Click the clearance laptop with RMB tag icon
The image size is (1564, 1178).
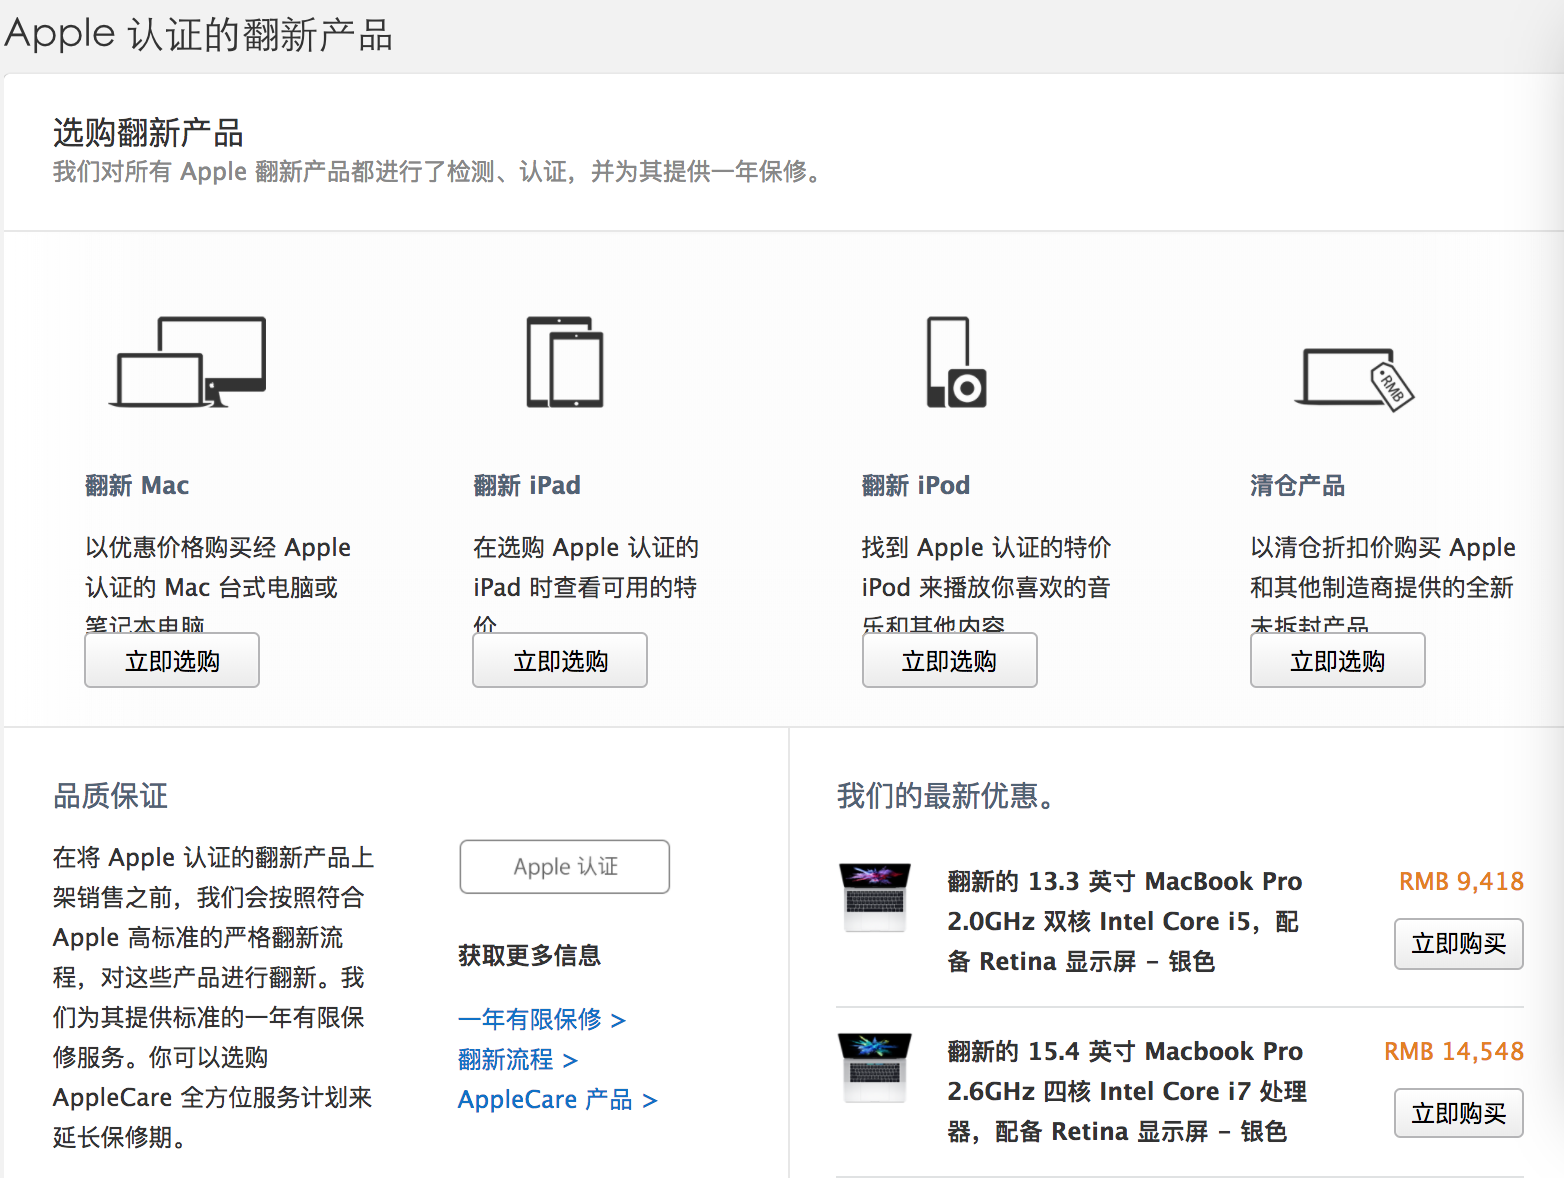1354,378
